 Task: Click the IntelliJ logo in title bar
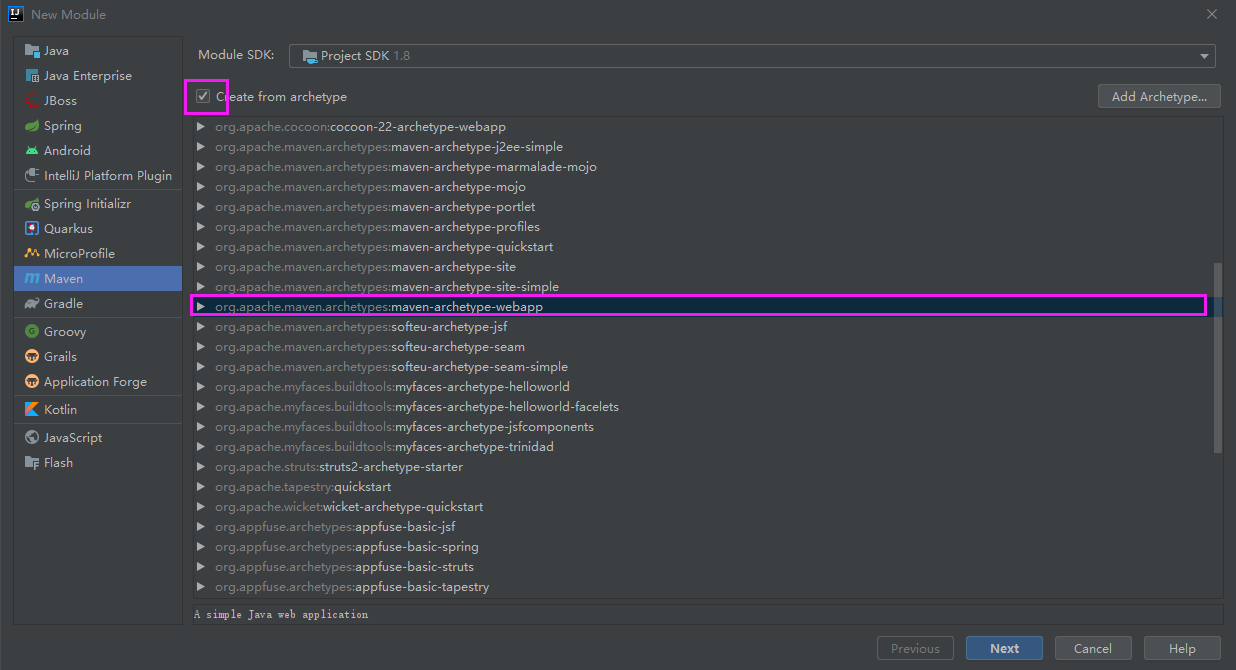point(15,14)
